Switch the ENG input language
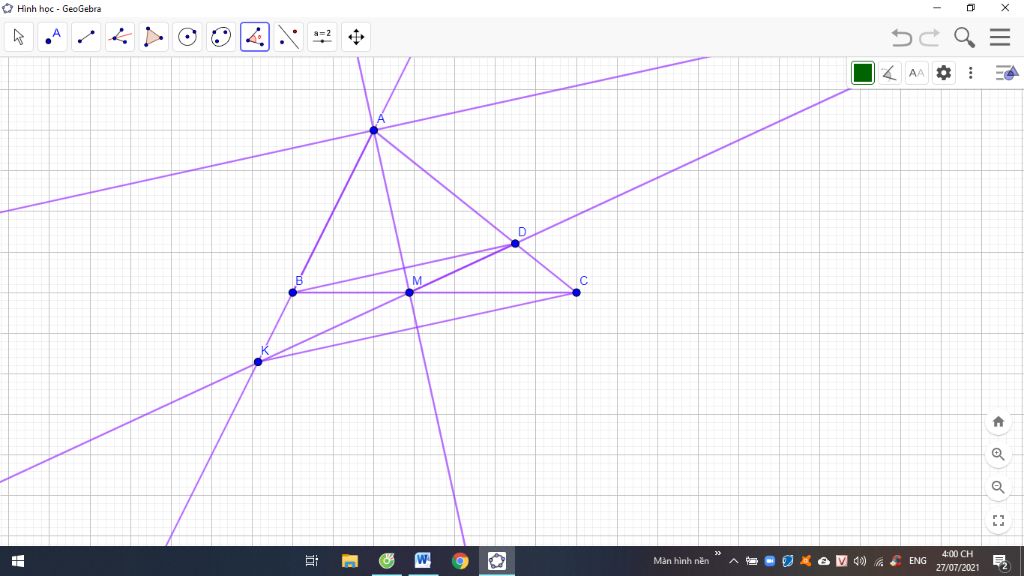This screenshot has height=576, width=1024. pos(918,561)
